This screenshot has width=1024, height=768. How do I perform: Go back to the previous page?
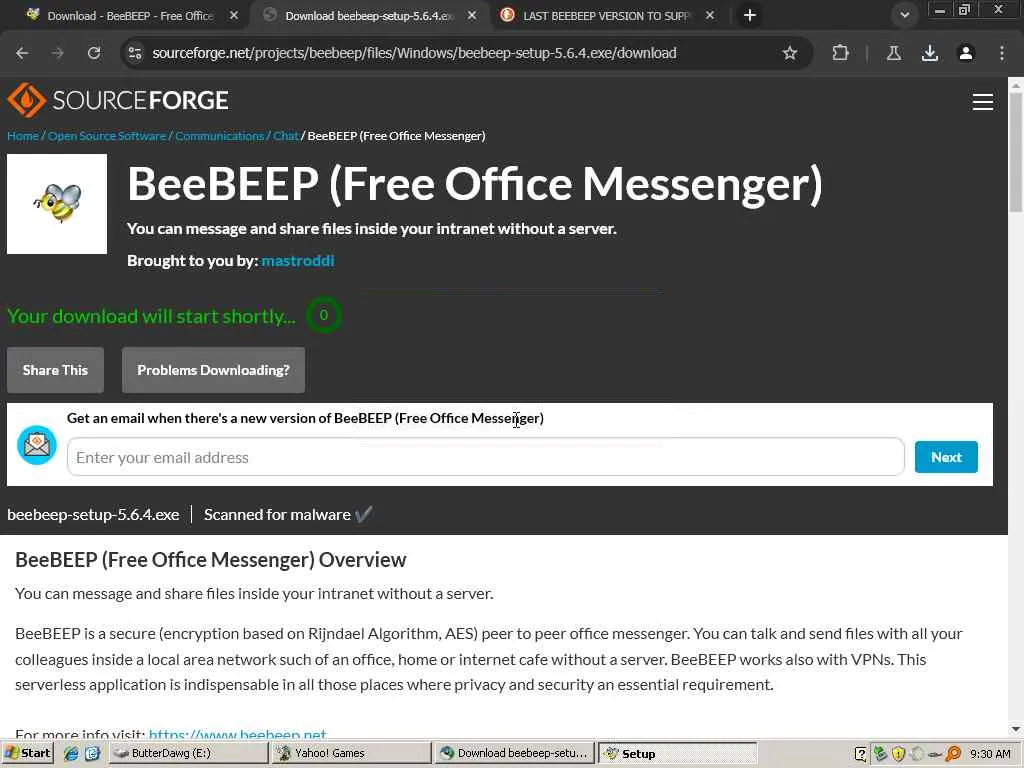coord(22,53)
